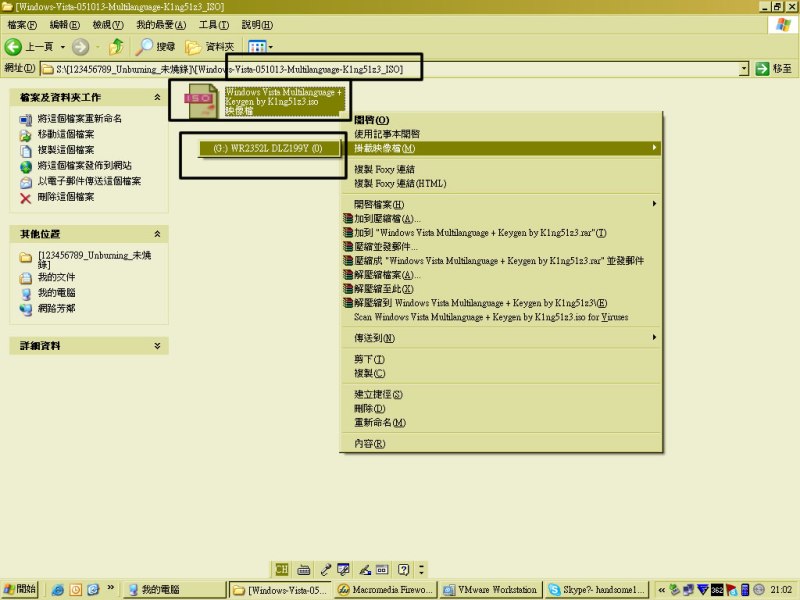Expand the 傳送到(N) submenu
800x600 pixels.
point(501,338)
